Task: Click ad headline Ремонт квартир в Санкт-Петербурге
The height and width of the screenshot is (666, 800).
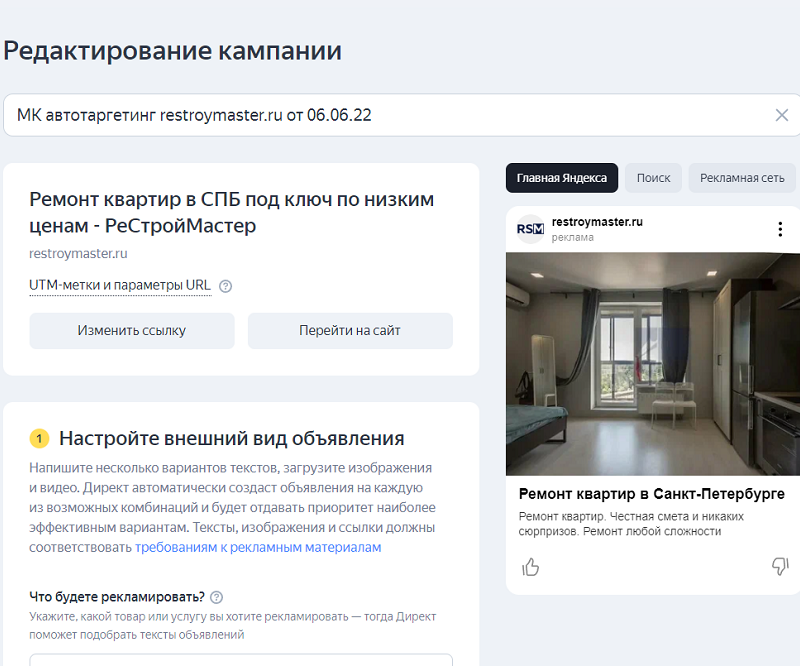Action: (652, 494)
